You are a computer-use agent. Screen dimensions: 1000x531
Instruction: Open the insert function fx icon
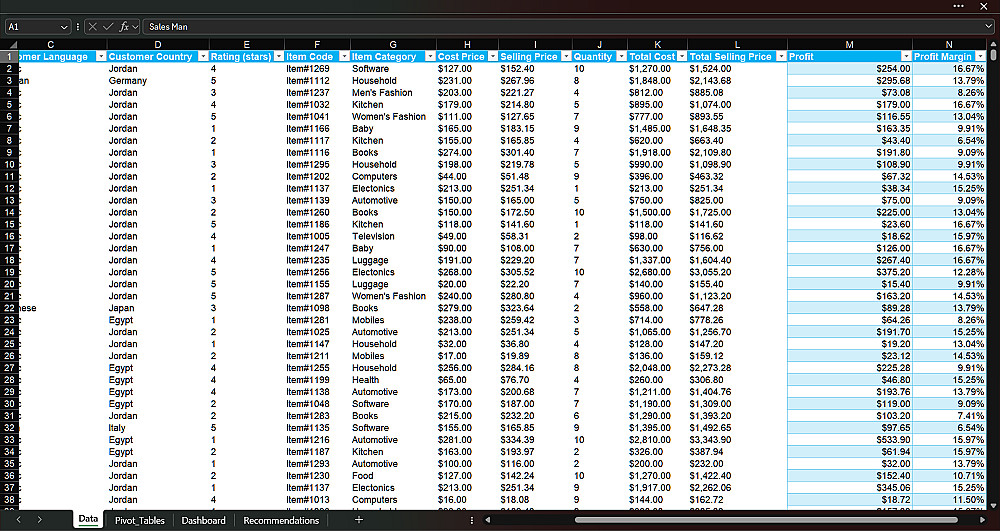pos(124,27)
